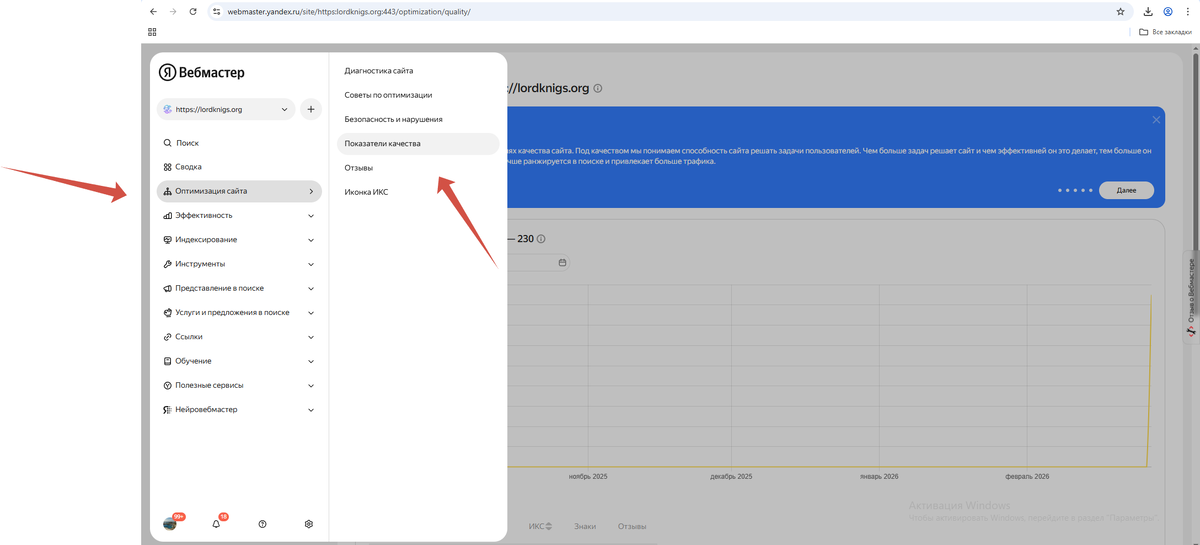Click the Обучение book icon
The image size is (1200, 545).
(167, 361)
